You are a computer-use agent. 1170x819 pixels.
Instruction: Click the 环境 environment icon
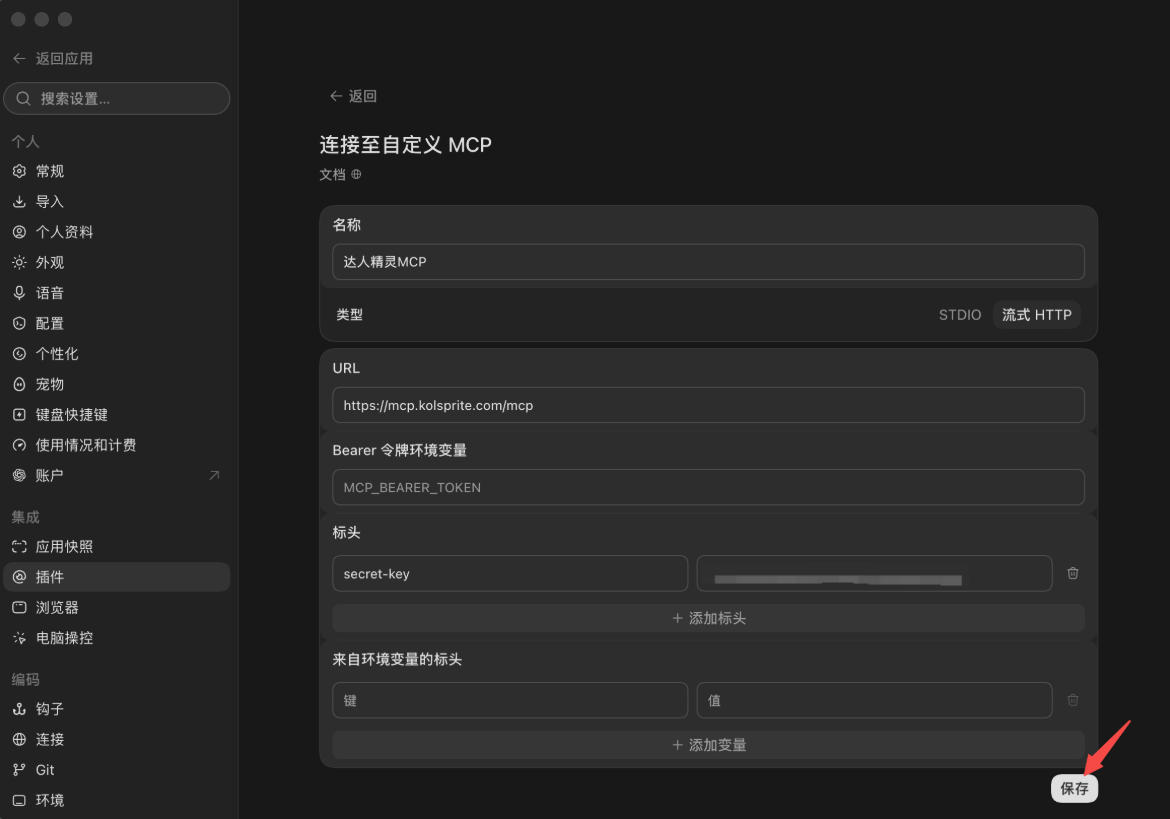(x=19, y=800)
